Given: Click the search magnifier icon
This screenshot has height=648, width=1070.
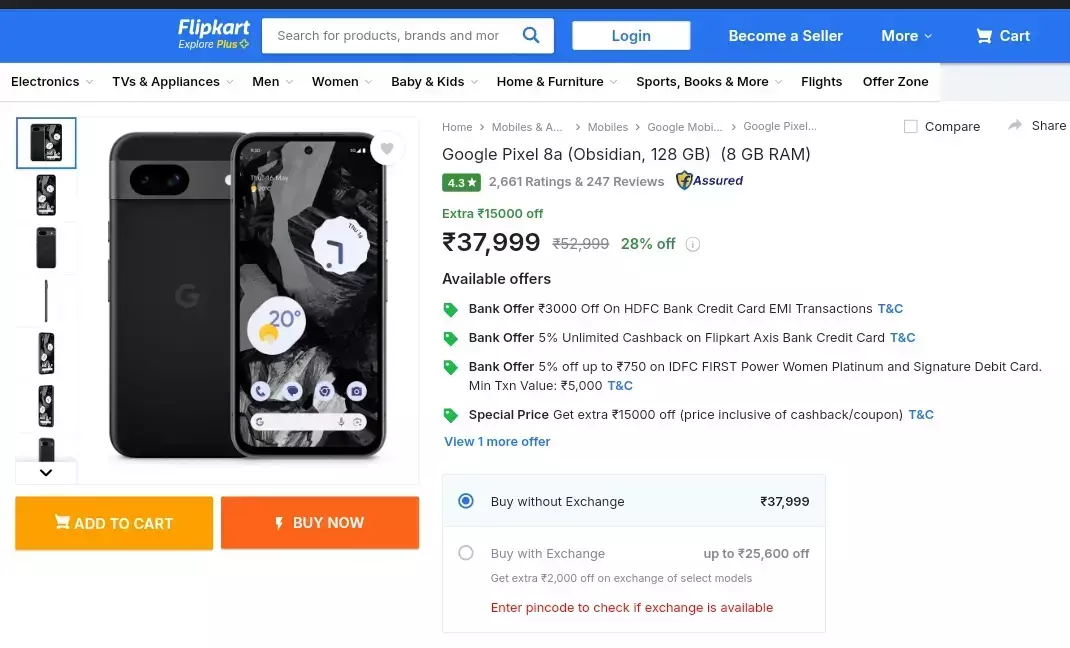Looking at the screenshot, I should click(x=531, y=36).
